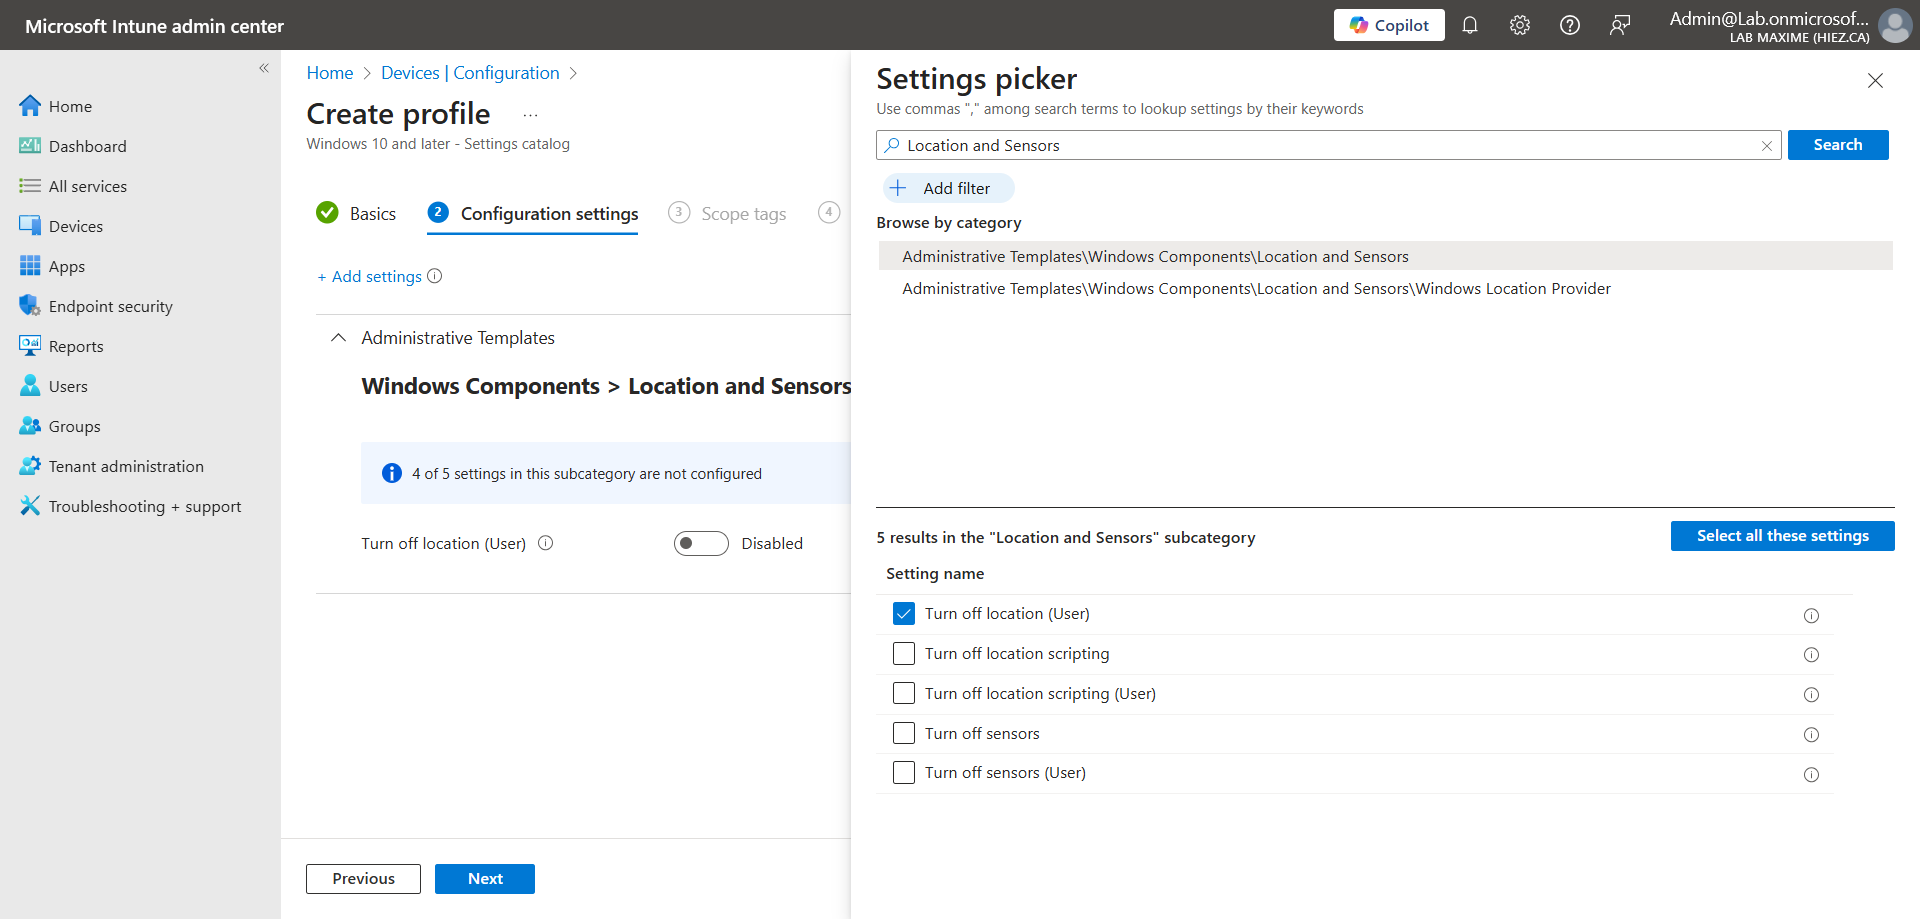Image resolution: width=1920 pixels, height=919 pixels.
Task: Open the ellipsis menu beside Create profile
Action: click(x=530, y=115)
